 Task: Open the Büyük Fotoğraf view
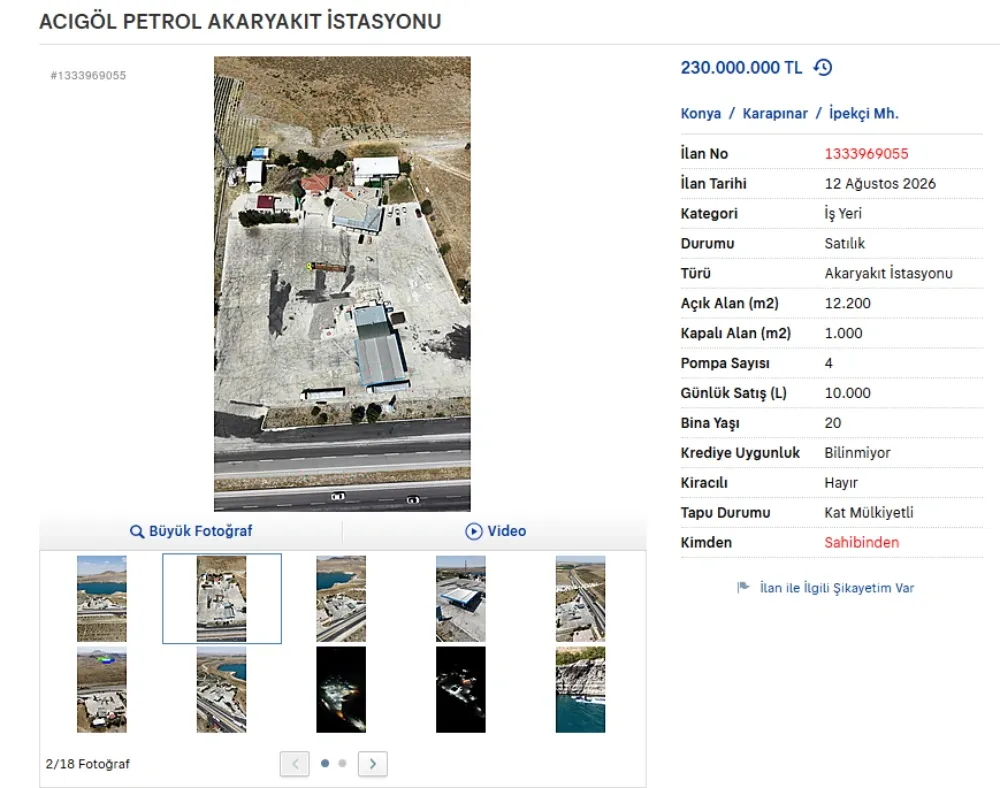(191, 531)
